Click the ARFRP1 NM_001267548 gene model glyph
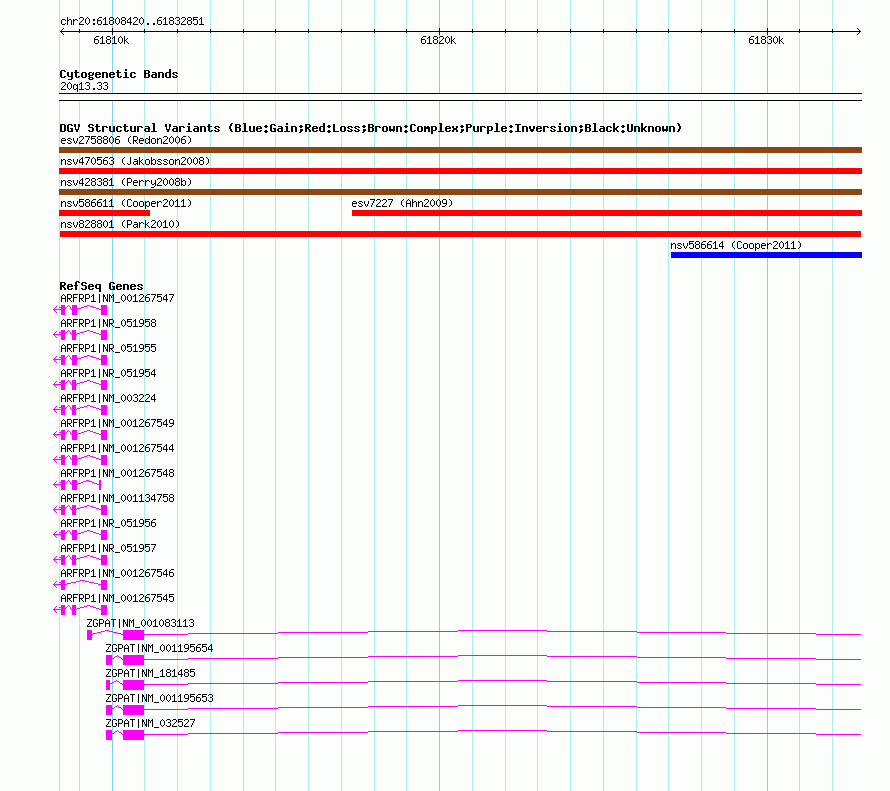 coord(77,485)
